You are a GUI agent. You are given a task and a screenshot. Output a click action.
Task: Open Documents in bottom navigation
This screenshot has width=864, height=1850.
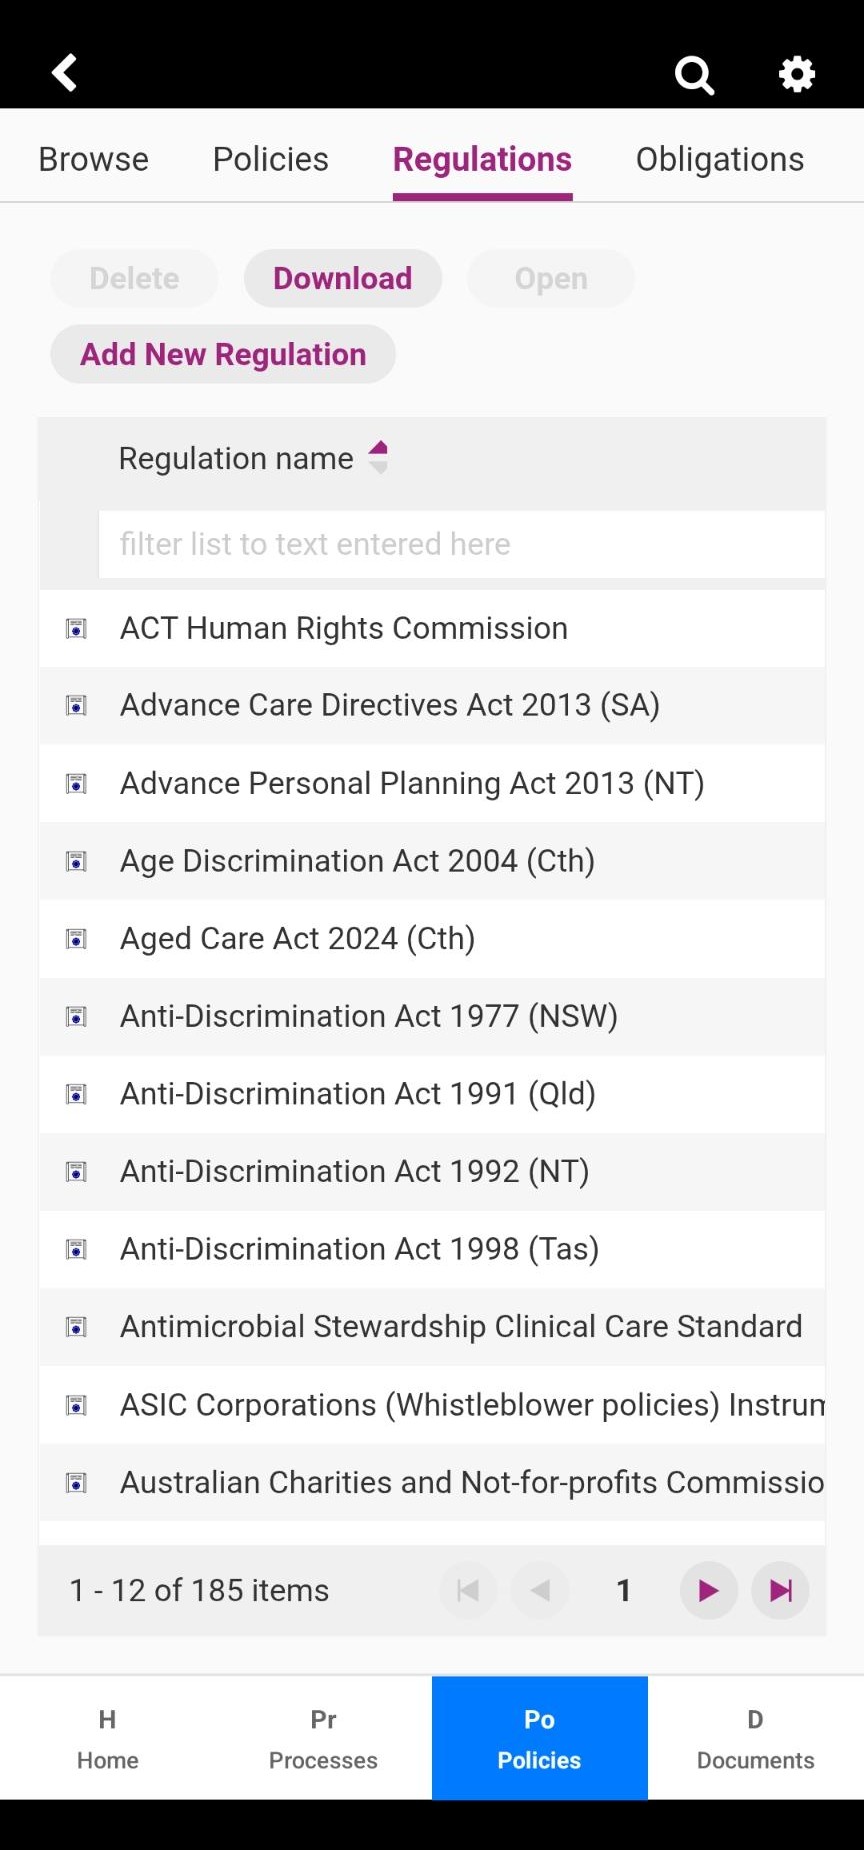(756, 1738)
